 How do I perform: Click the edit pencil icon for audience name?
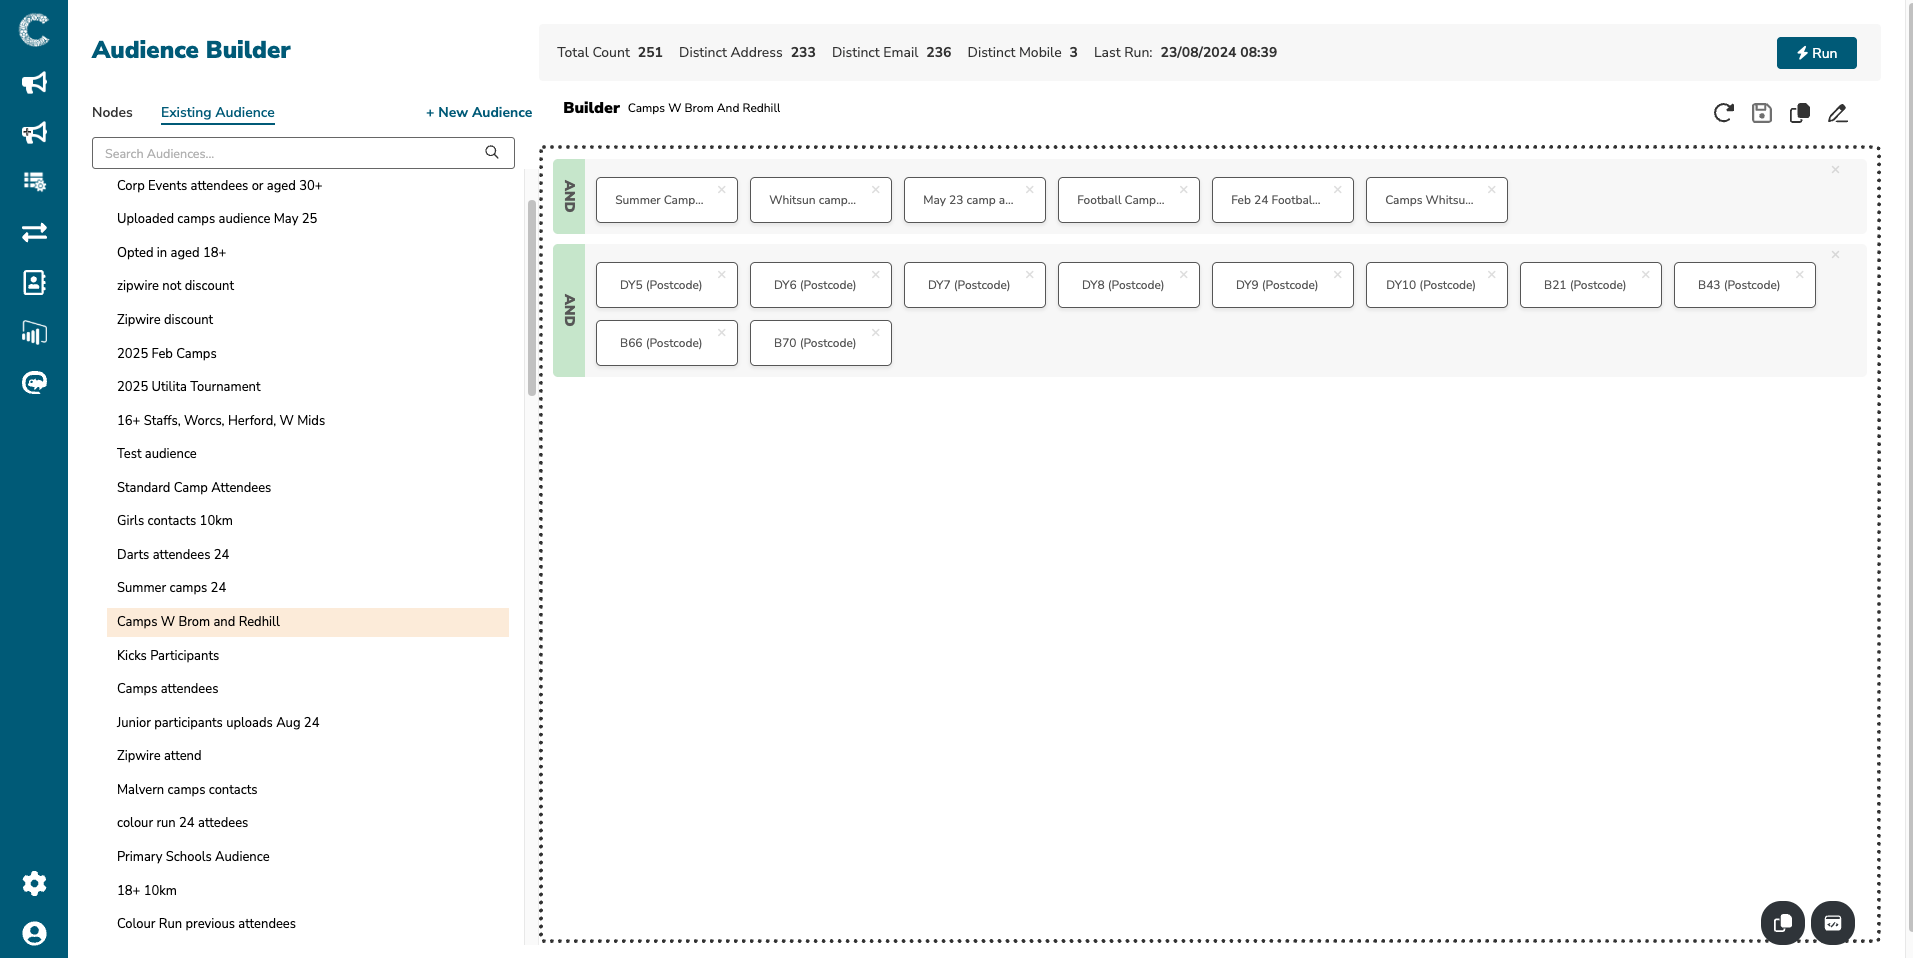point(1837,113)
